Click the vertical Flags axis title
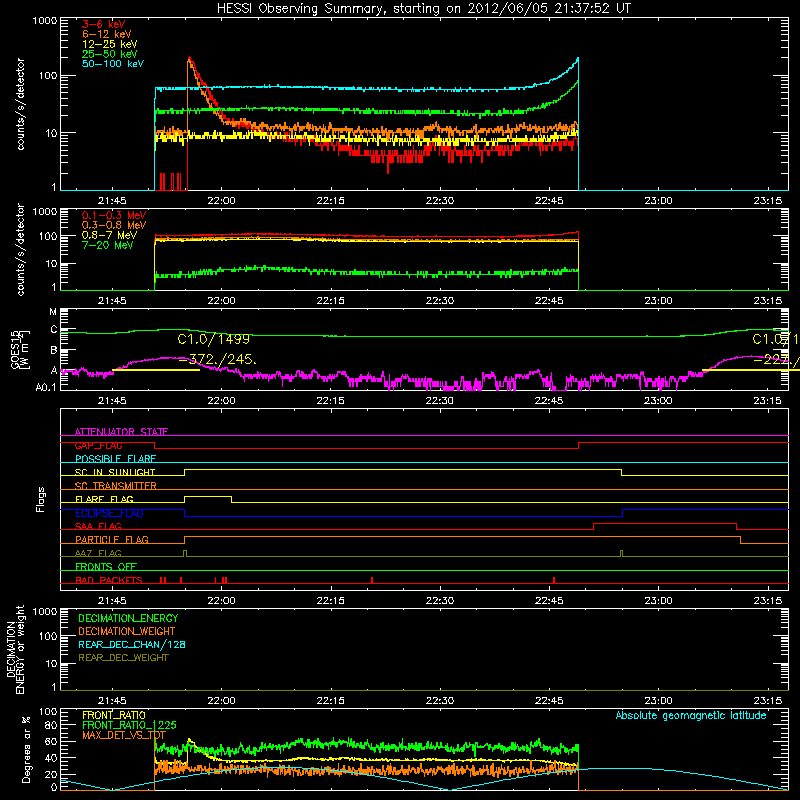 (41, 499)
